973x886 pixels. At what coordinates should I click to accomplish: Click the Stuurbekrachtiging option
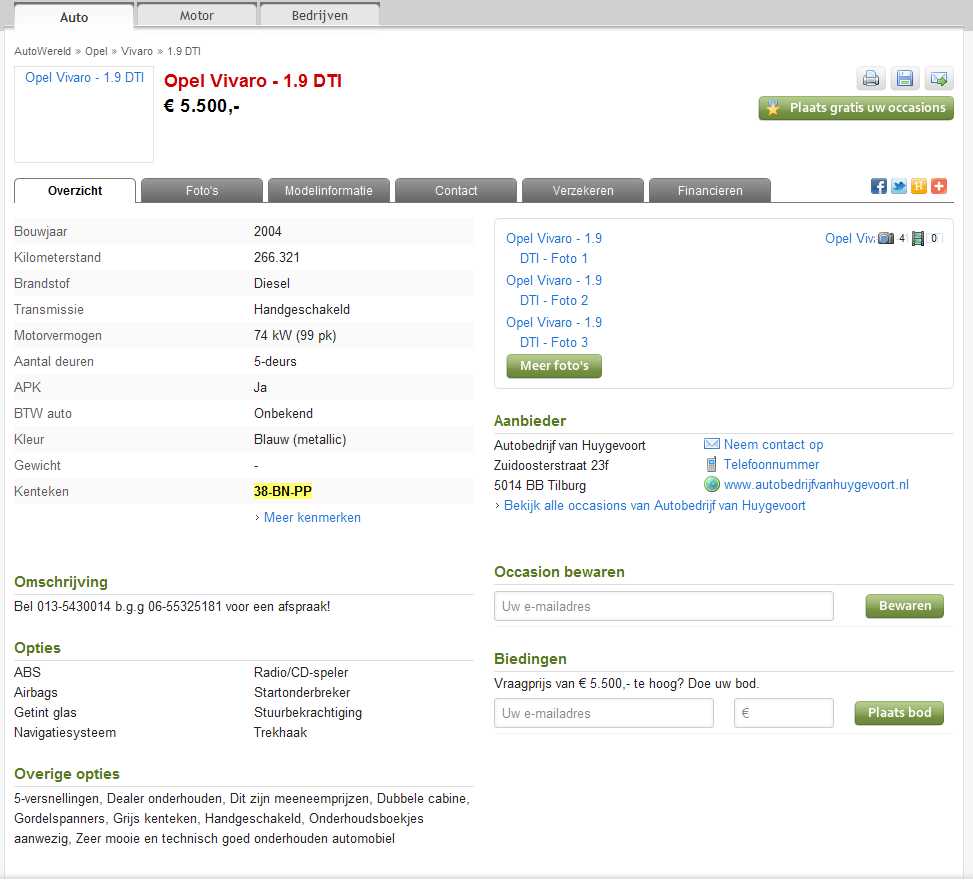point(308,713)
